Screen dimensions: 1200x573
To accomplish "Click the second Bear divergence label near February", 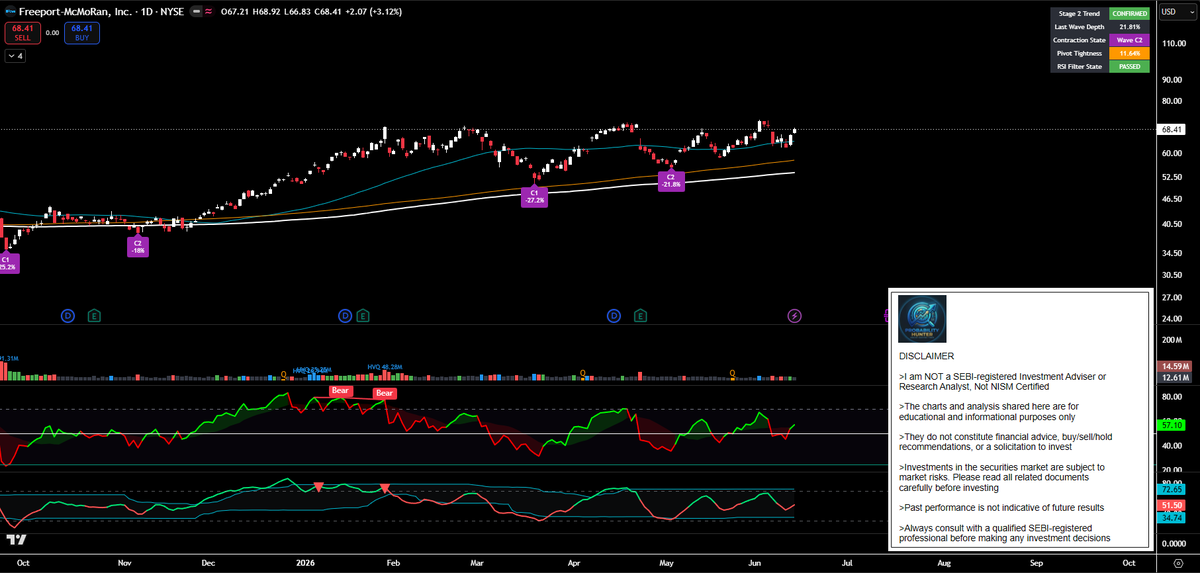I will click(x=385, y=394).
